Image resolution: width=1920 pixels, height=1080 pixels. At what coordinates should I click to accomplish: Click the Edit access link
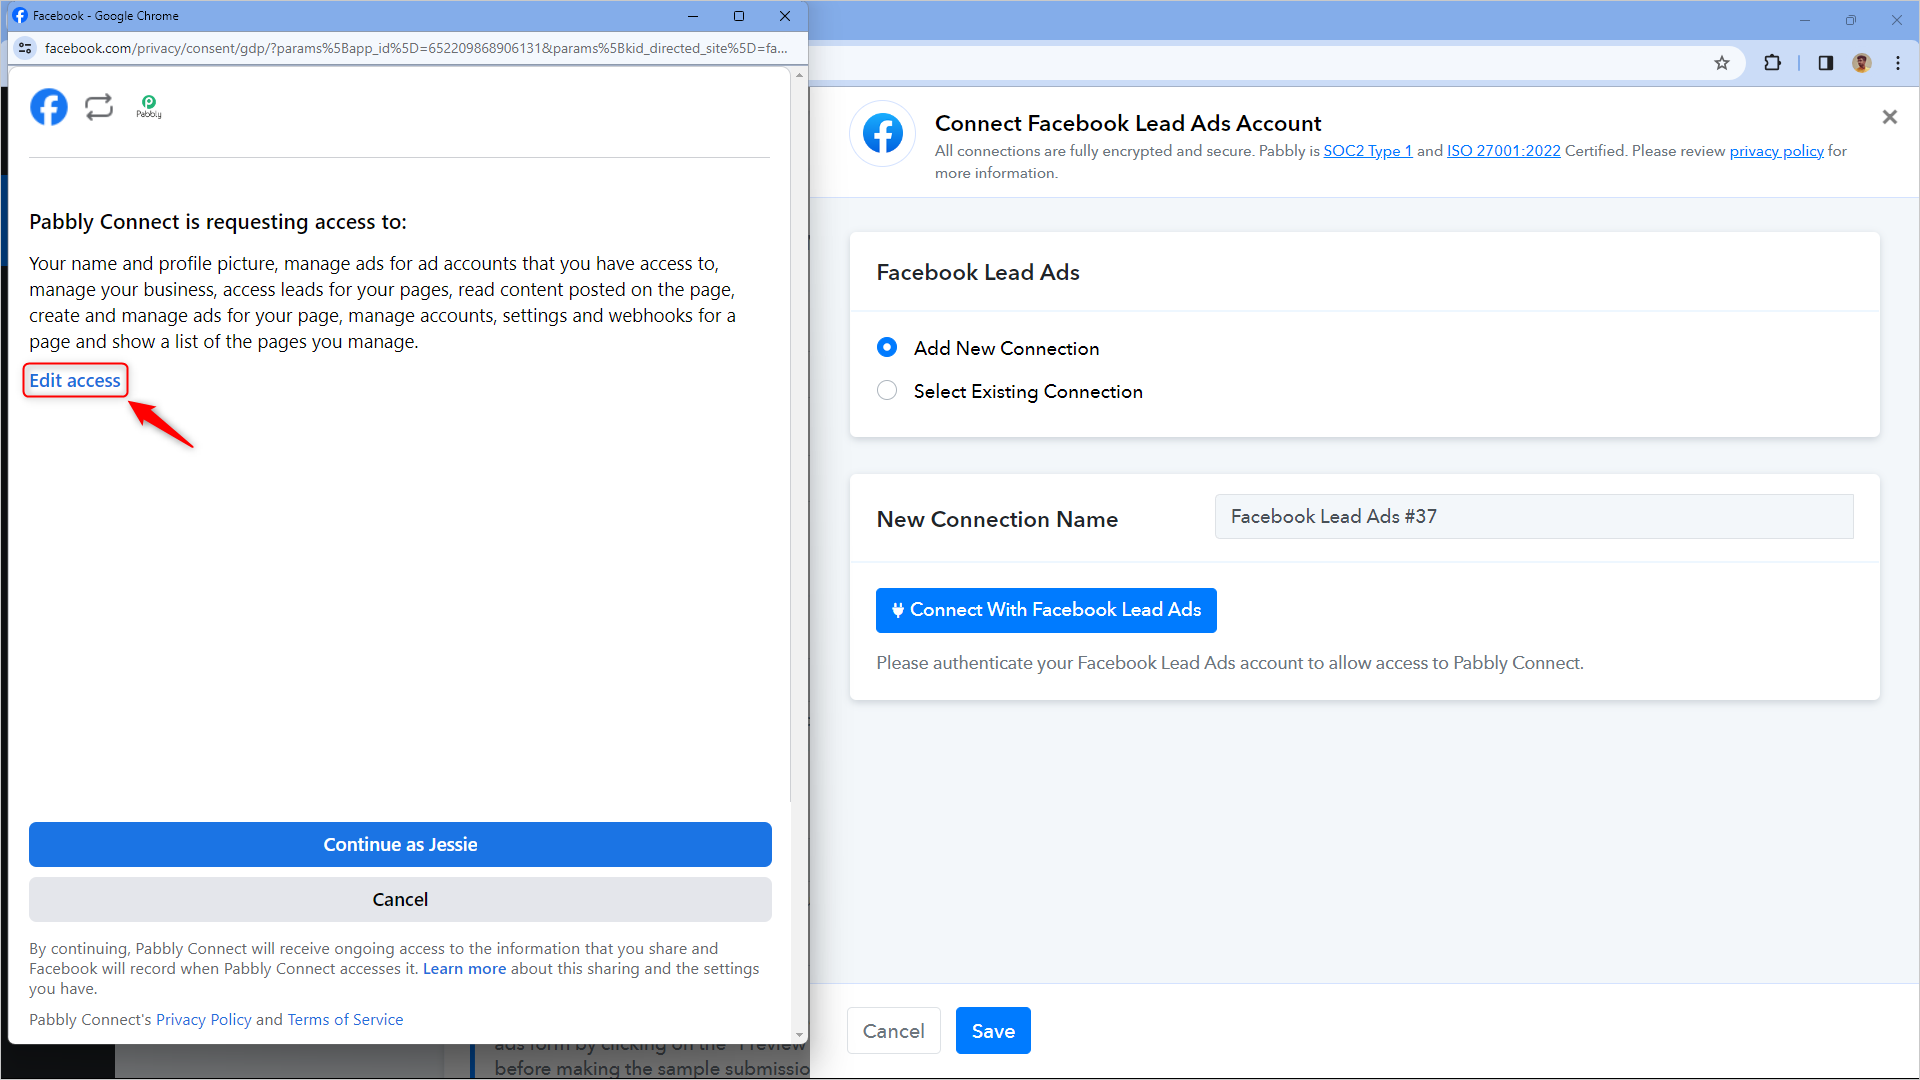[75, 380]
